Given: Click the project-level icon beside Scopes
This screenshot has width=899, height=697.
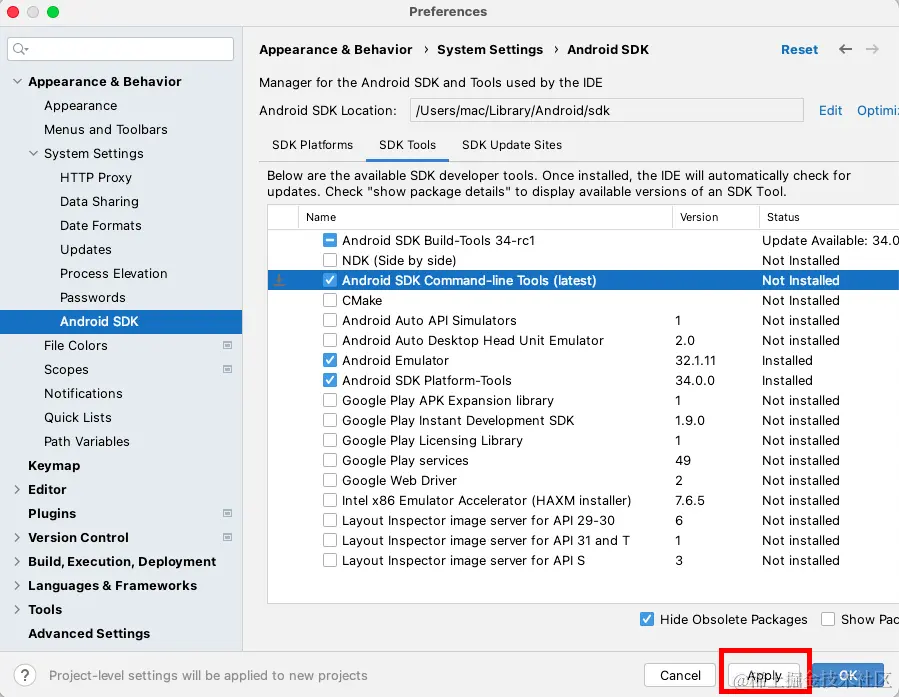Looking at the screenshot, I should (227, 369).
